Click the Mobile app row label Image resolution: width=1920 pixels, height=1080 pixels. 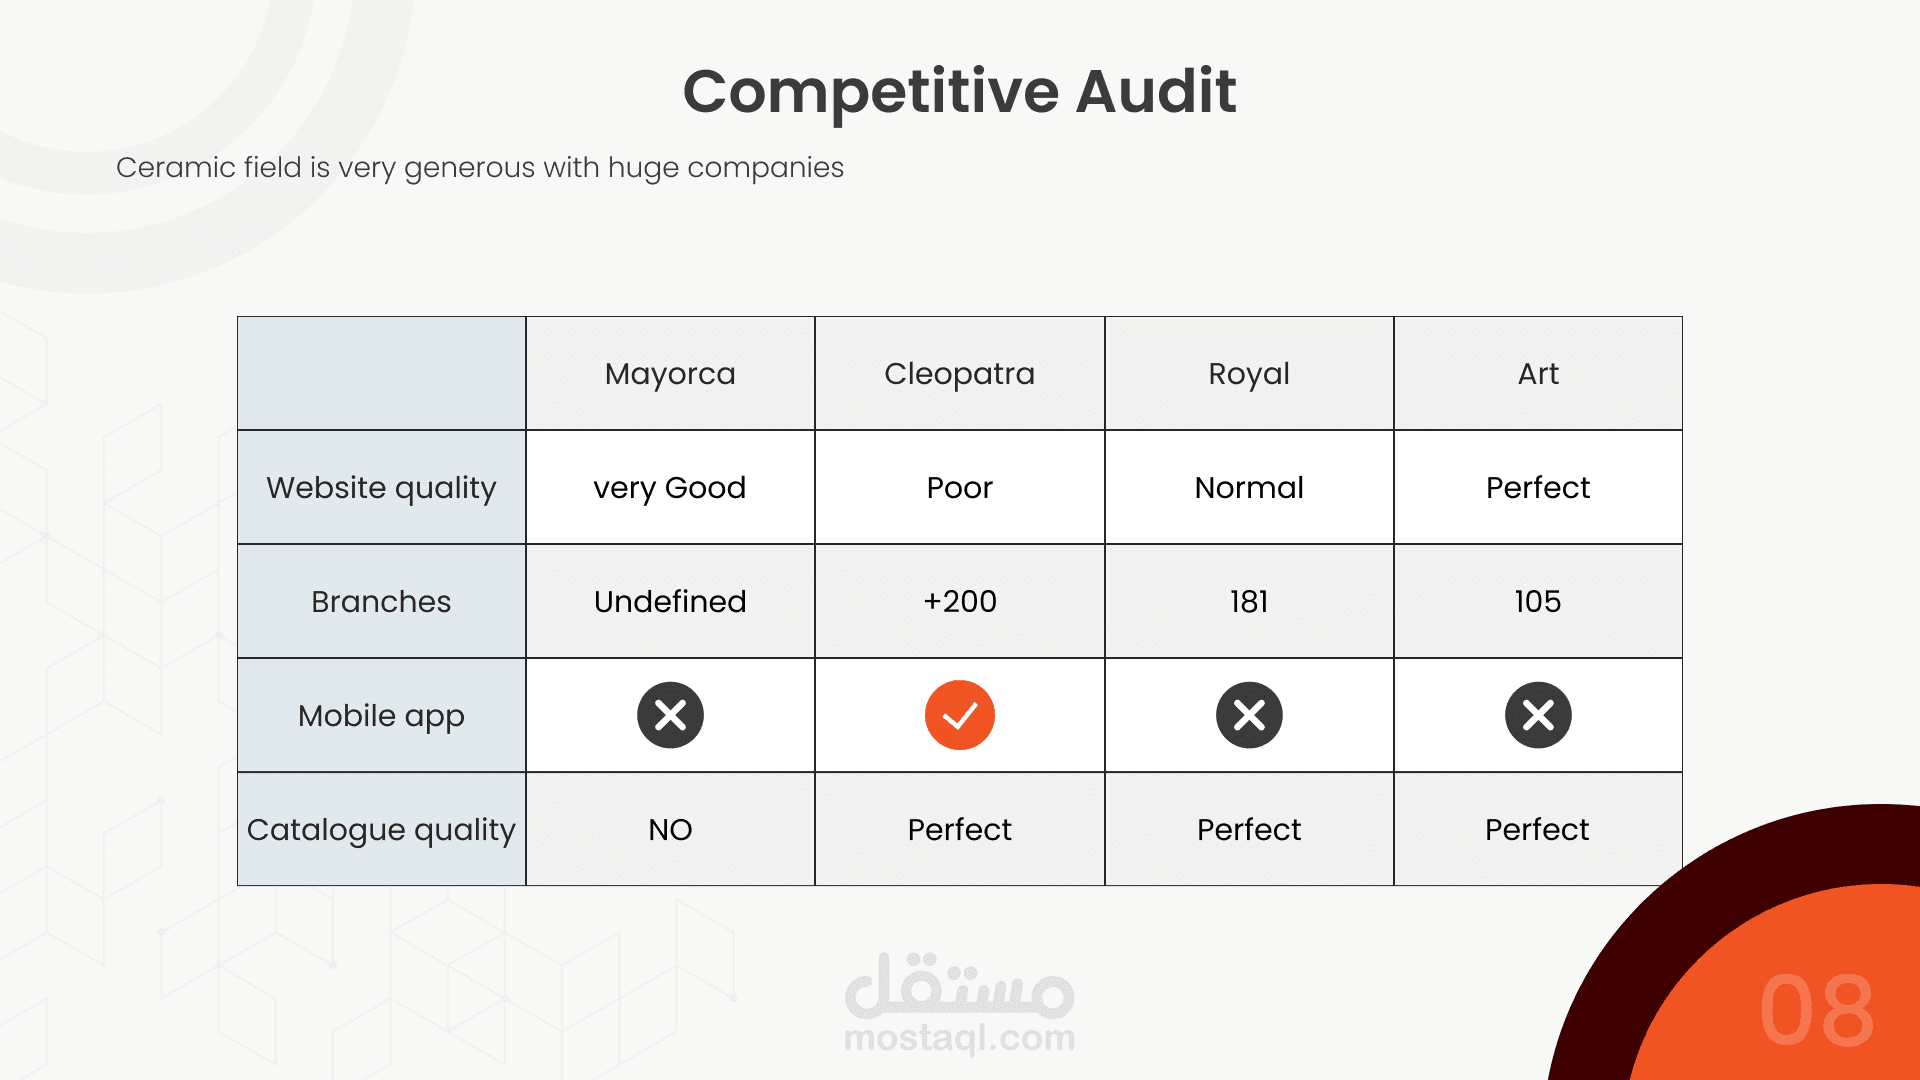[381, 716]
